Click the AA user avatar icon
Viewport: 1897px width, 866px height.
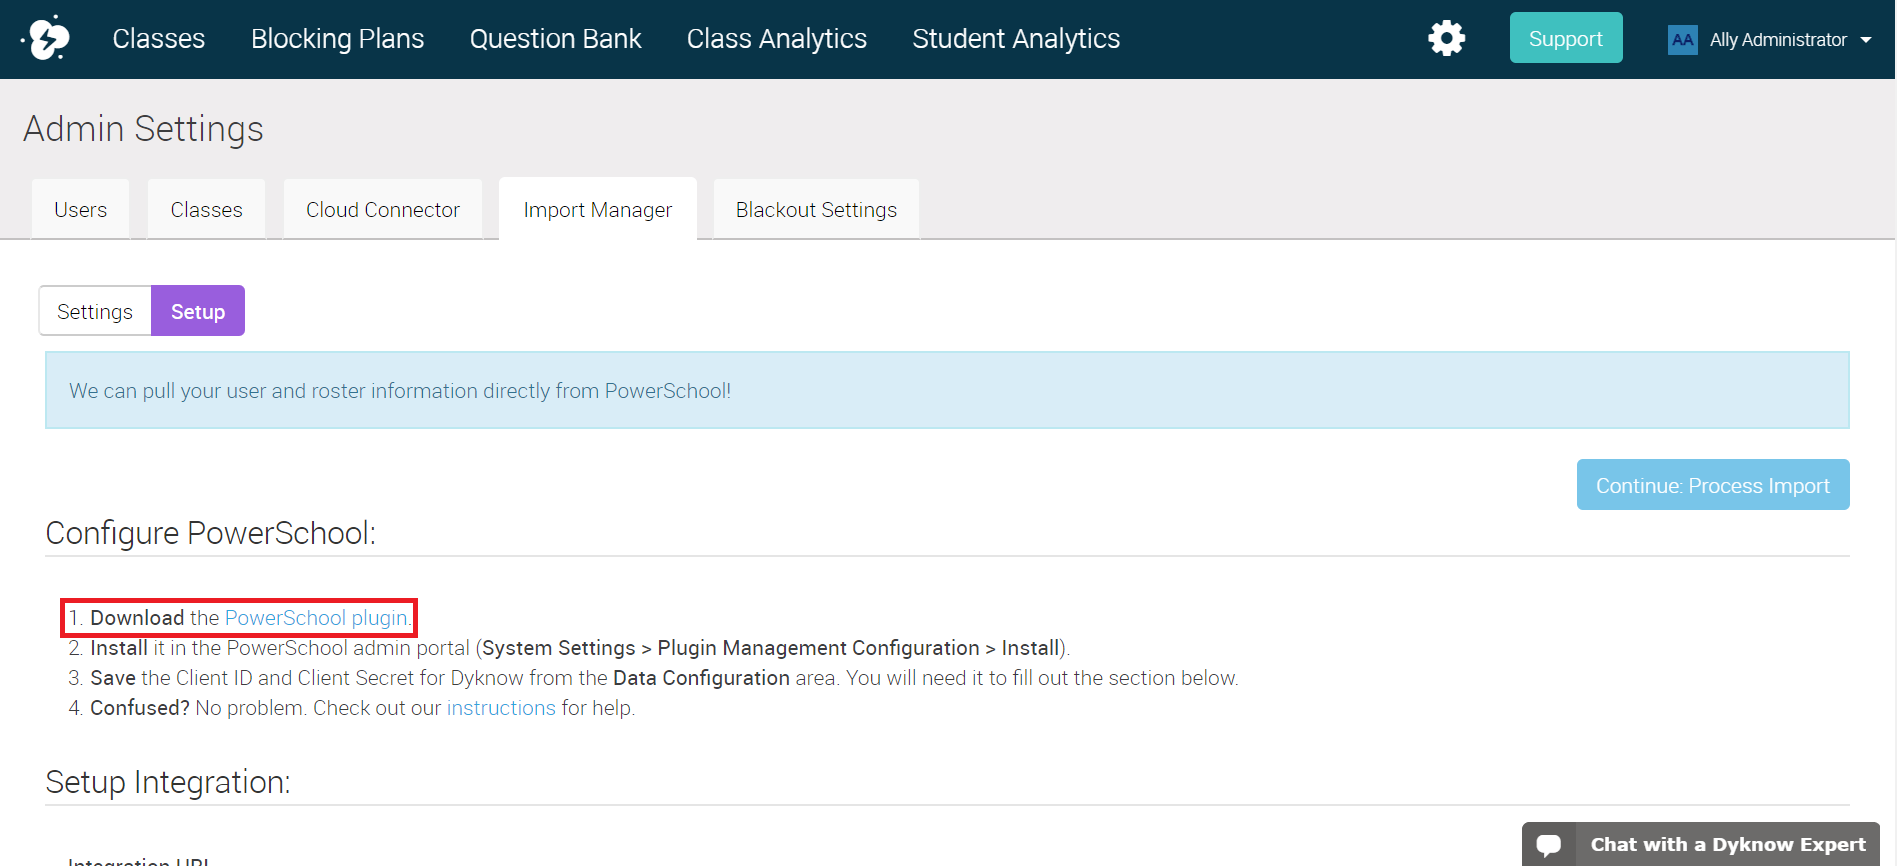1682,40
